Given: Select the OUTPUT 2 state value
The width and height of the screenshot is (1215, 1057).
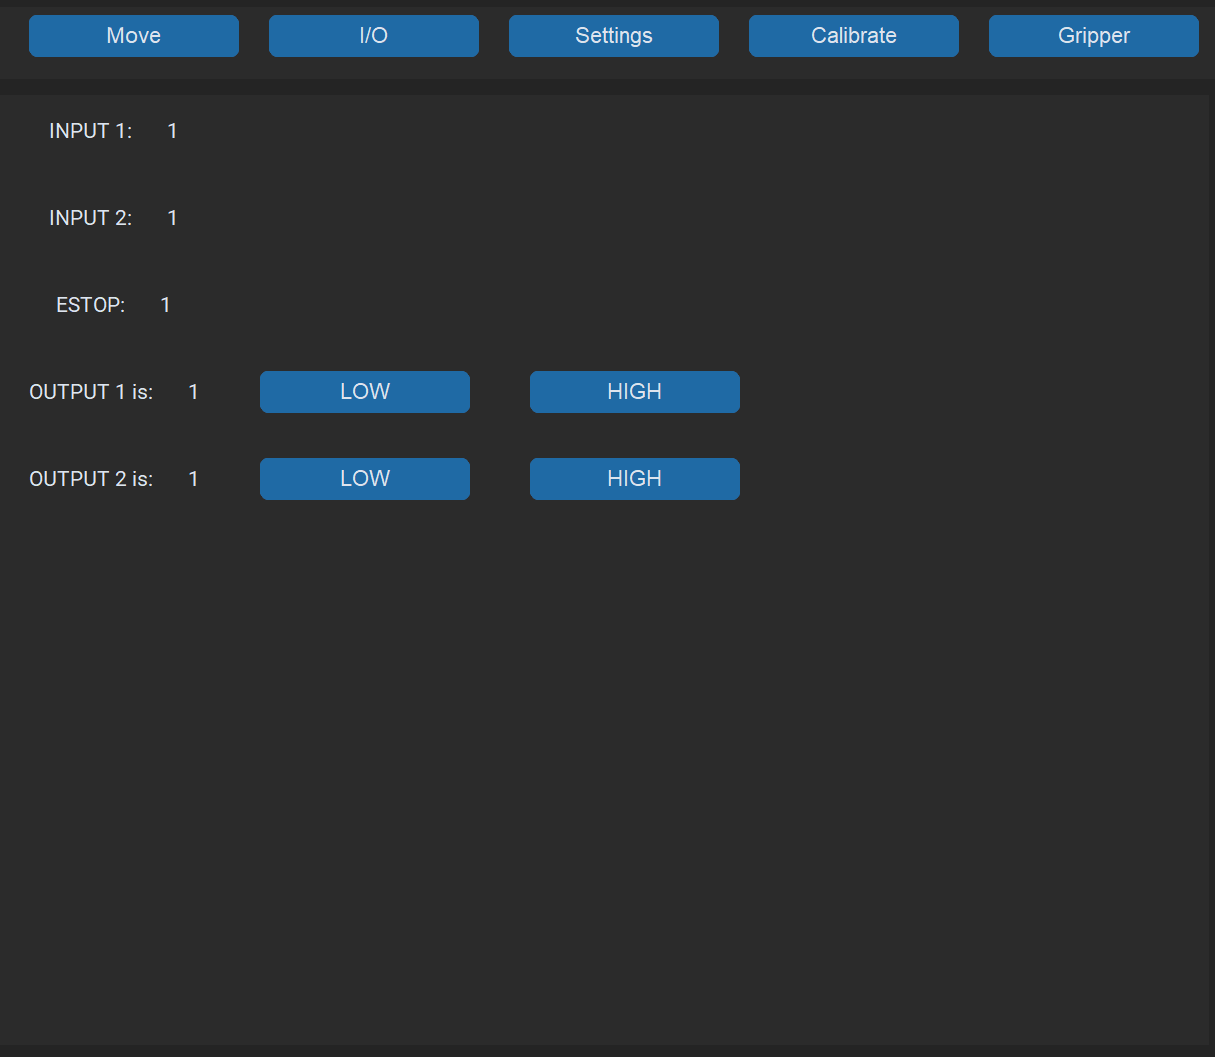Looking at the screenshot, I should 194,479.
